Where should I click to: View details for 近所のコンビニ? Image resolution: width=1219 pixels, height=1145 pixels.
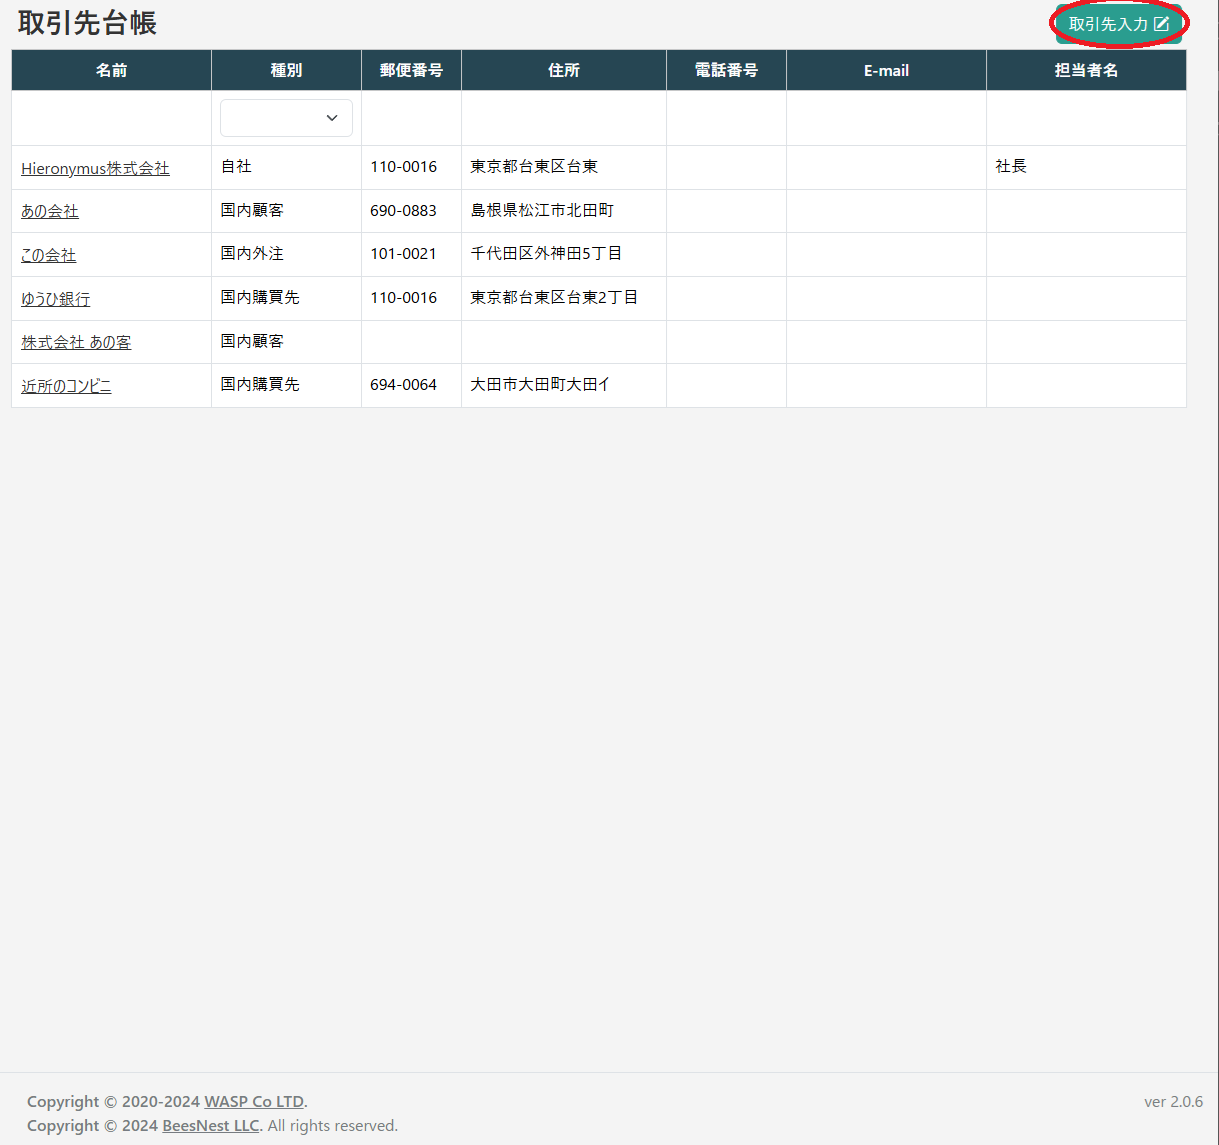66,385
